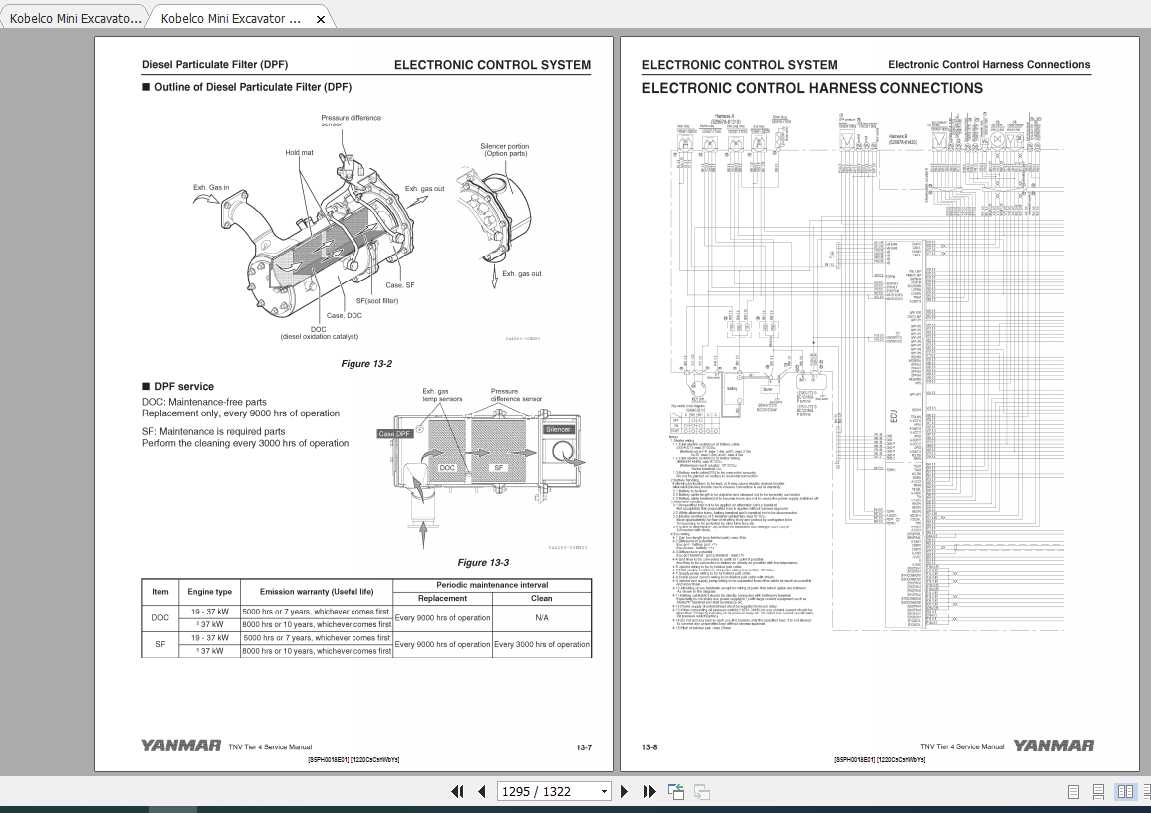
Task: Switch to single page view
Action: click(1073, 792)
